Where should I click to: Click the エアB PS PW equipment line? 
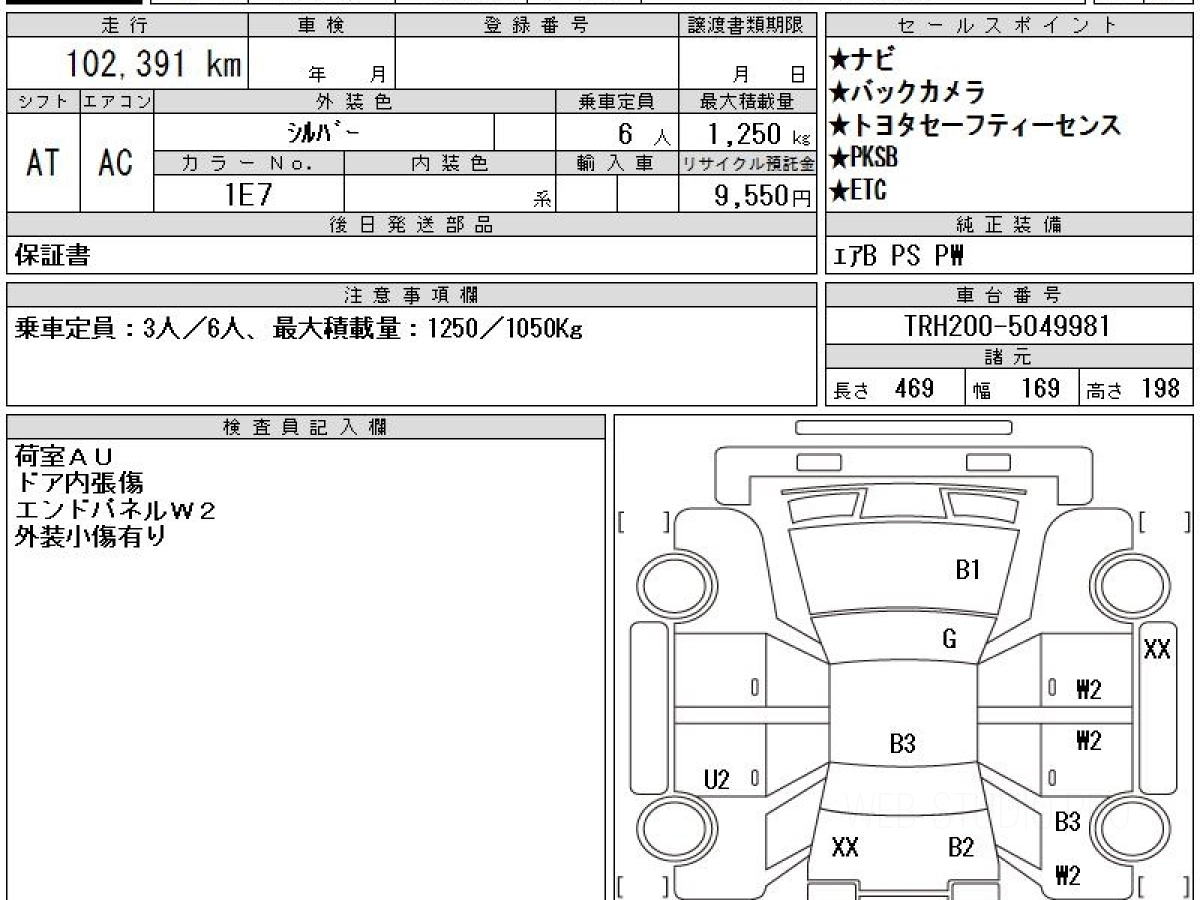tap(899, 256)
